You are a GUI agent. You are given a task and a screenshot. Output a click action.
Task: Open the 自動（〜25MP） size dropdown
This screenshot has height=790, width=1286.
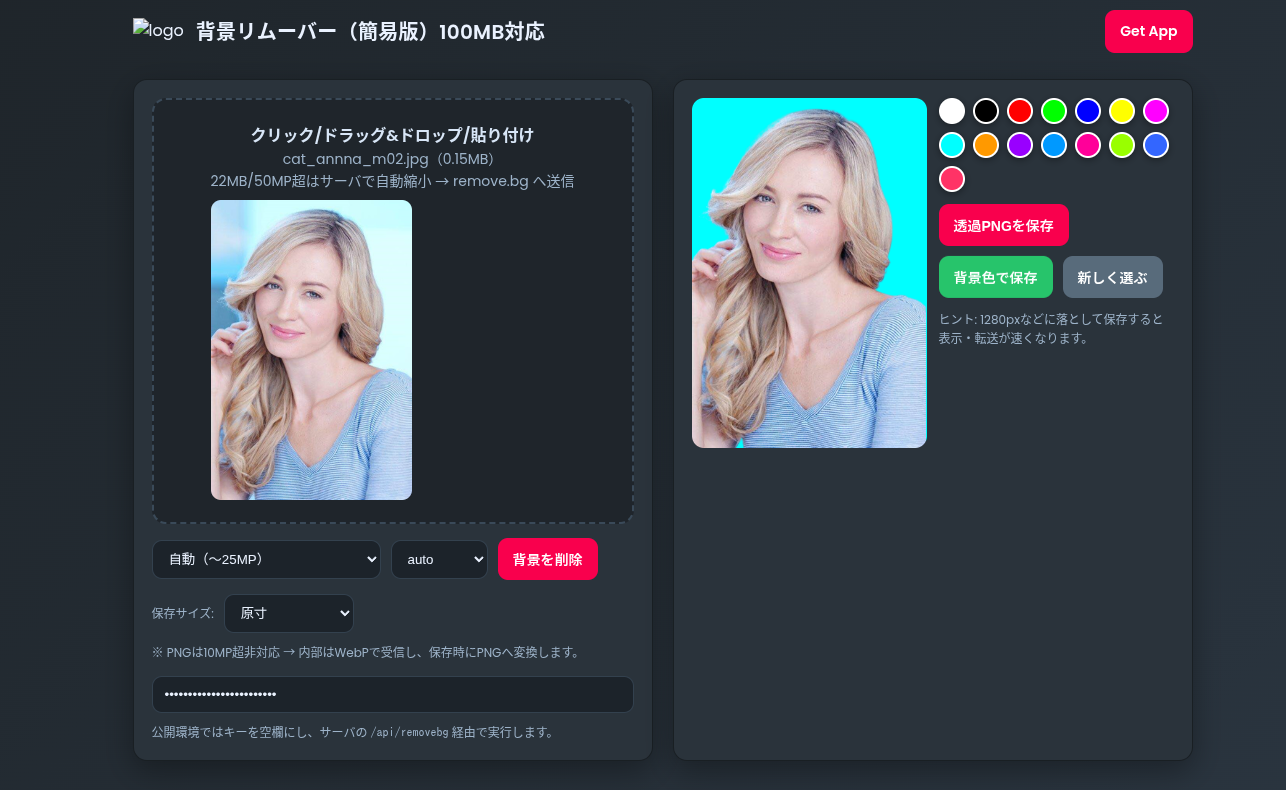click(x=266, y=559)
